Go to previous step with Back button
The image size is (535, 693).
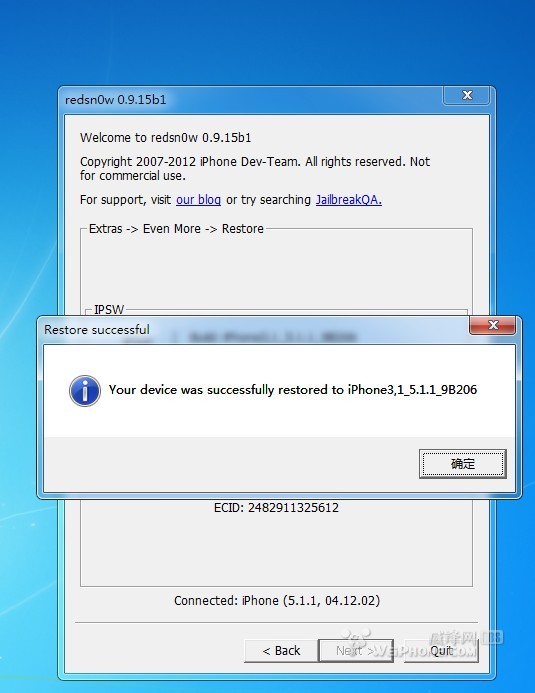(x=281, y=651)
